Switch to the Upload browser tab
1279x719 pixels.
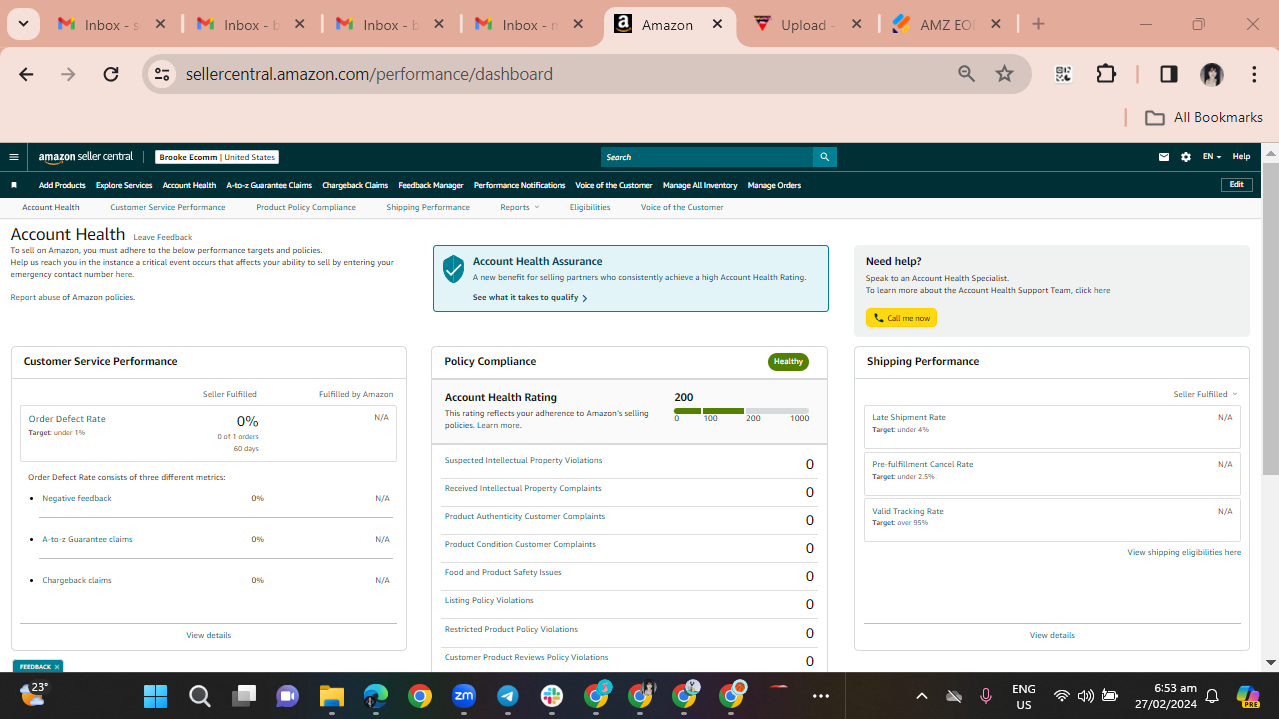pyautogui.click(x=805, y=25)
